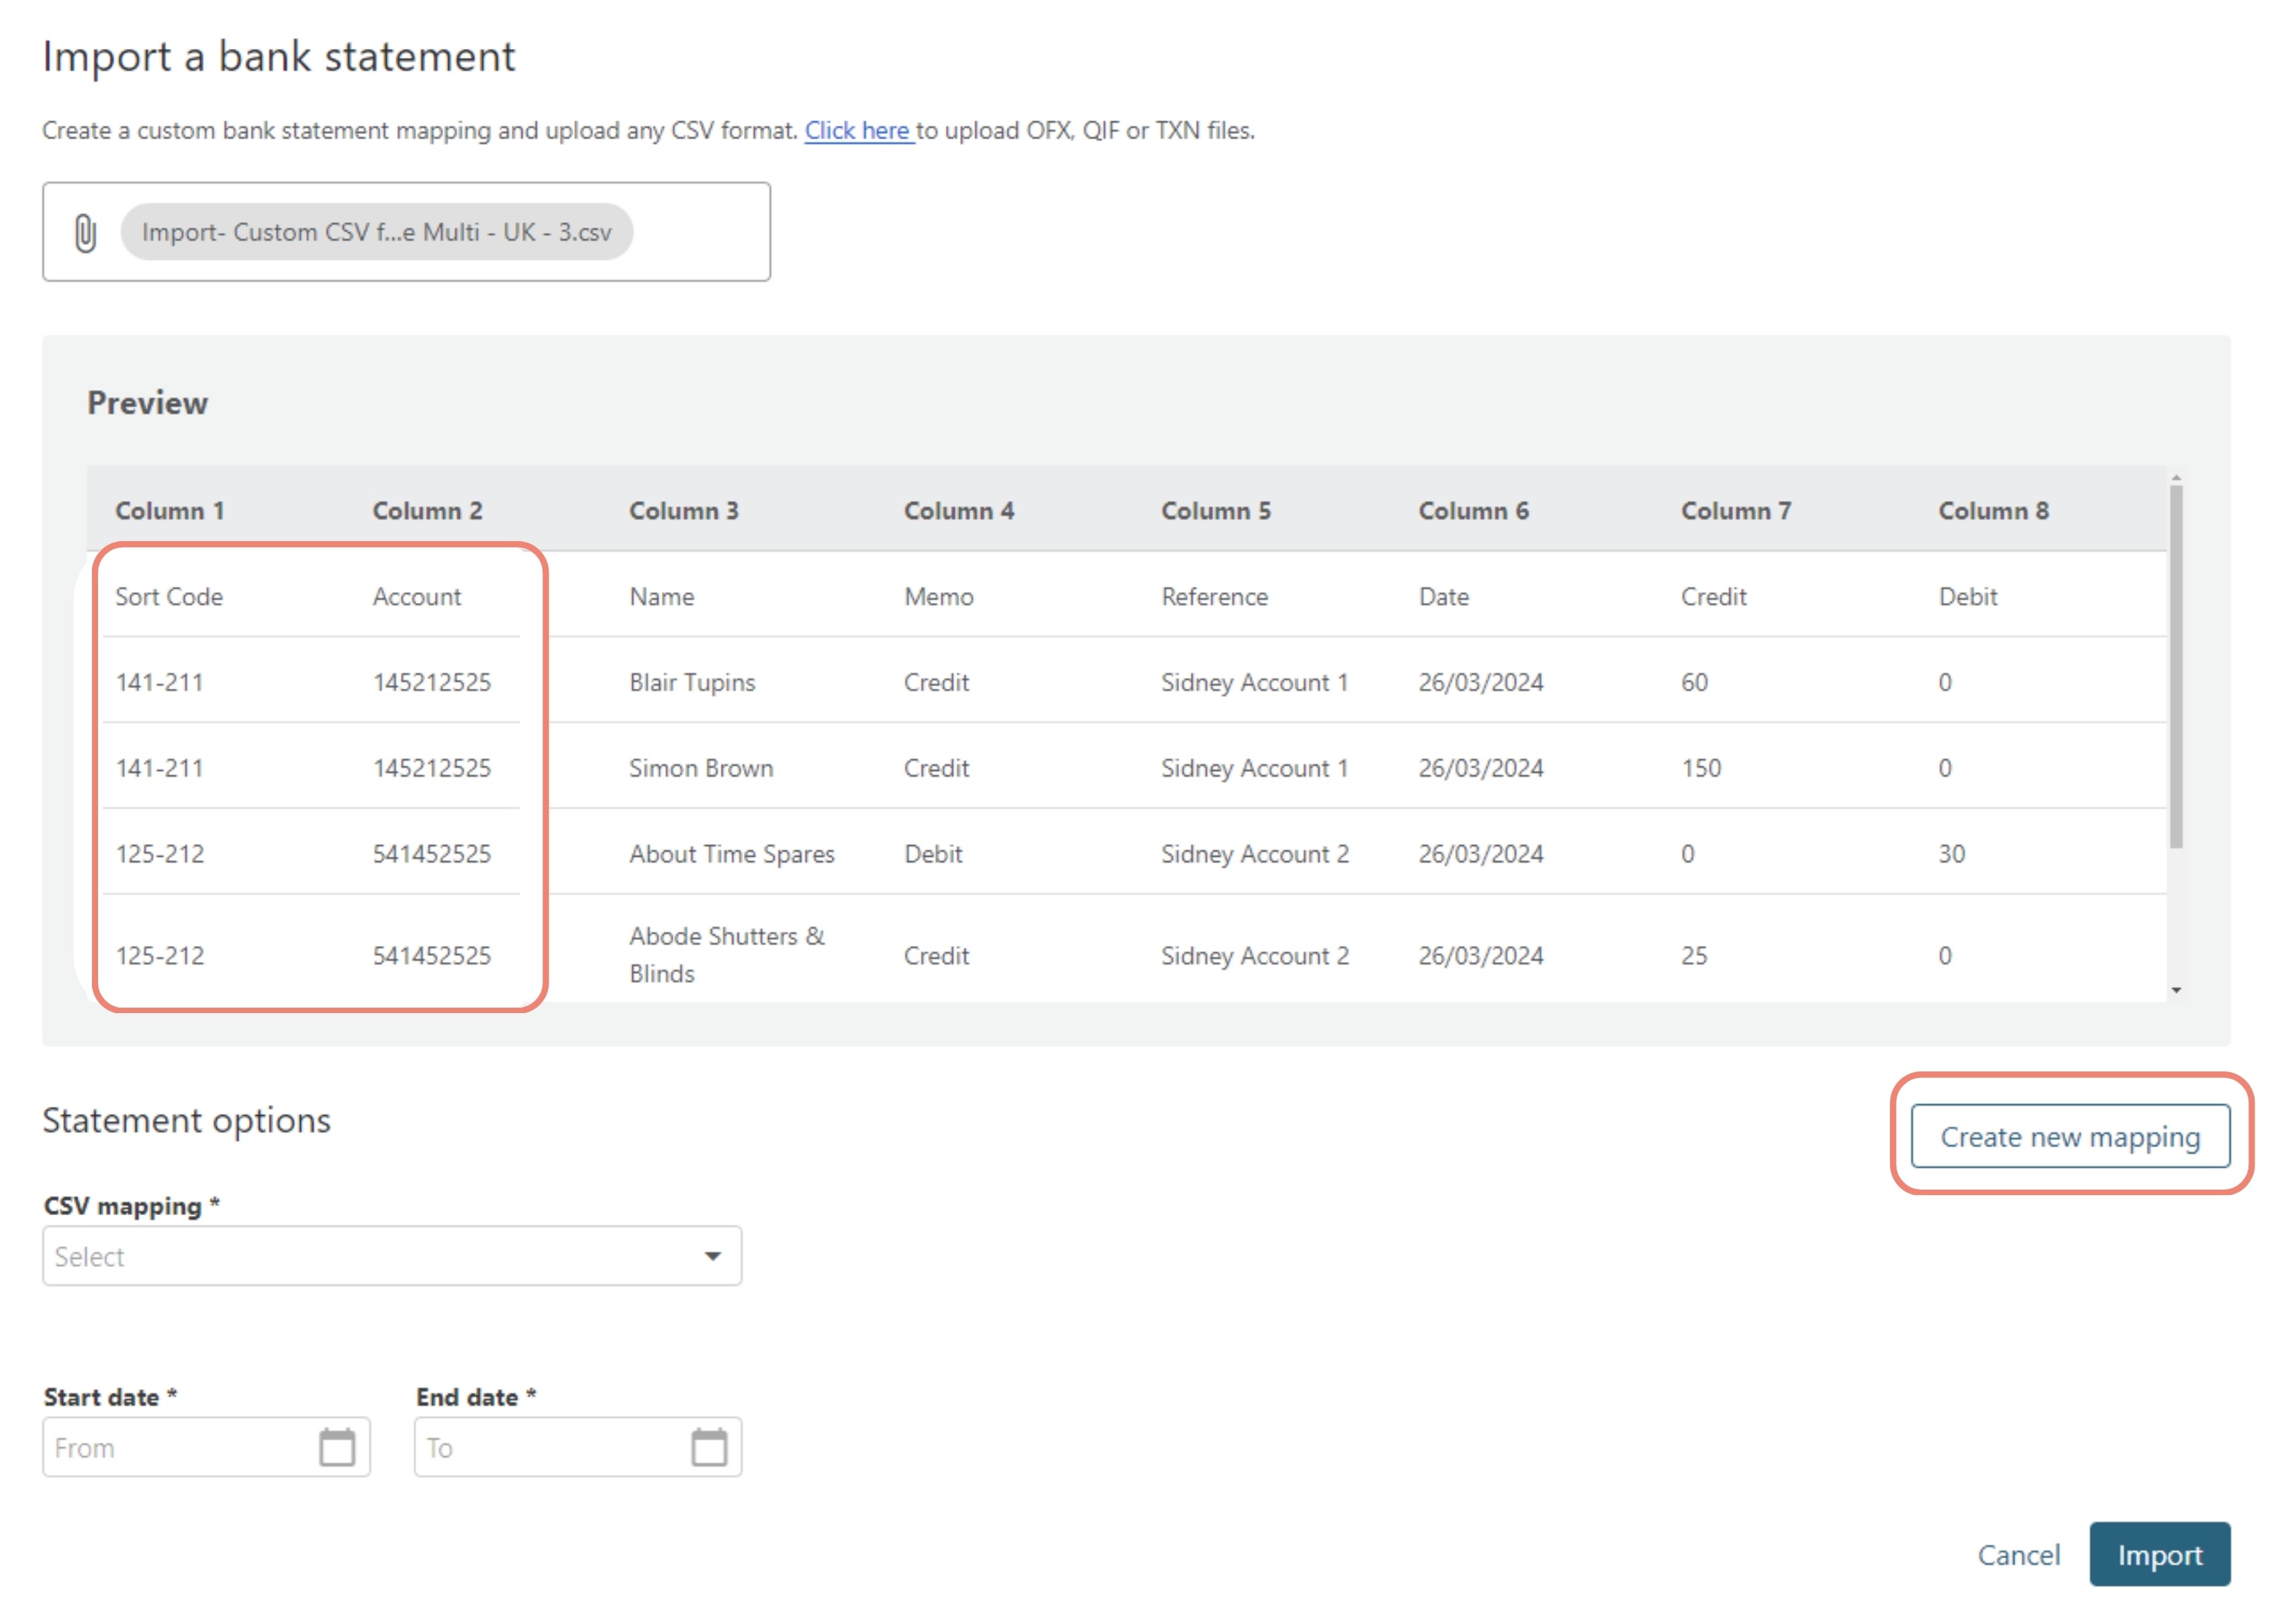This screenshot has width=2272, height=1624.
Task: Click the 'About Time Spares' cell
Action: coord(732,855)
